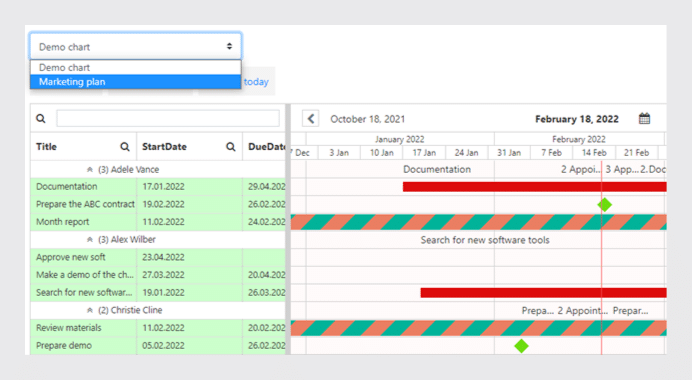Click the 2 Appoint... label in Christie Cline row
This screenshot has height=380, width=692.
point(583,311)
